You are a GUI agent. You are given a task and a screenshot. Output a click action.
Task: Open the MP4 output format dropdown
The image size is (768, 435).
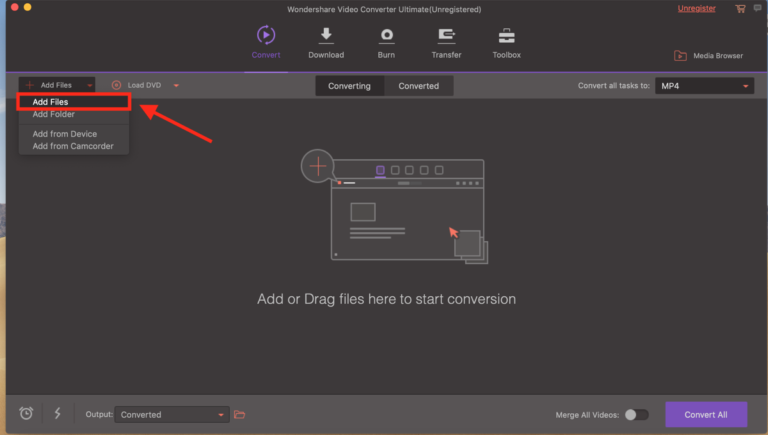(705, 86)
